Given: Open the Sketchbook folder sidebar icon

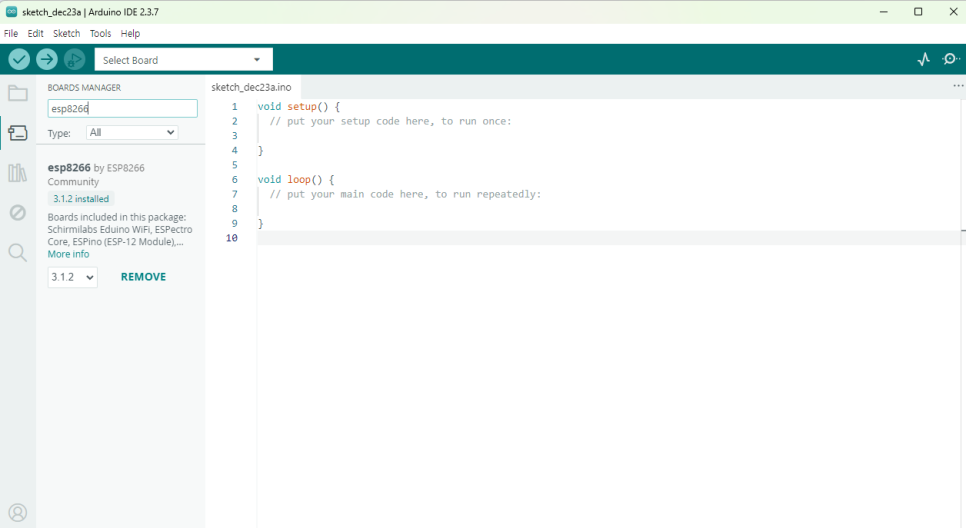Looking at the screenshot, I should click(x=18, y=93).
